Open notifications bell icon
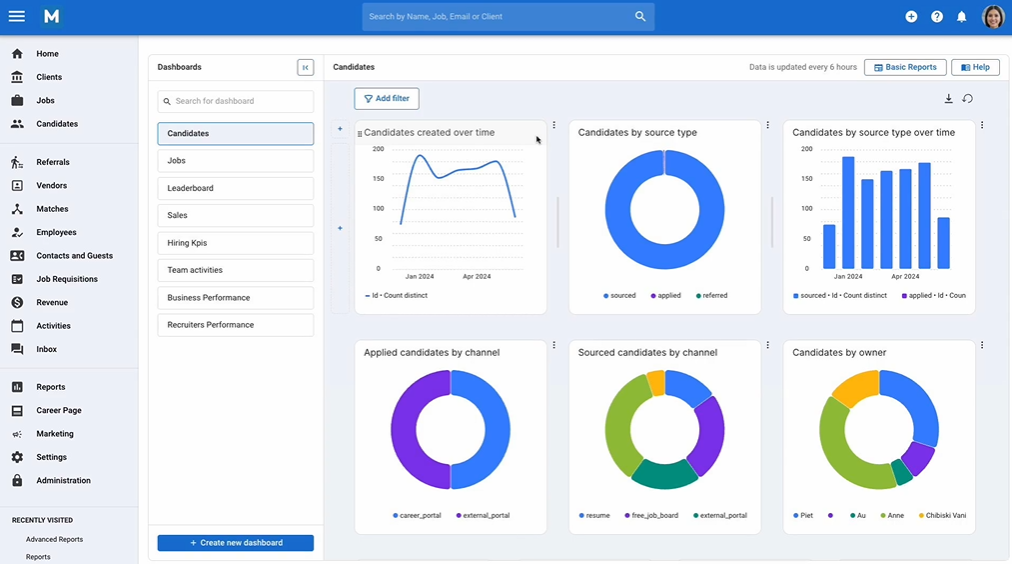Image resolution: width=1012 pixels, height=564 pixels. coord(961,17)
